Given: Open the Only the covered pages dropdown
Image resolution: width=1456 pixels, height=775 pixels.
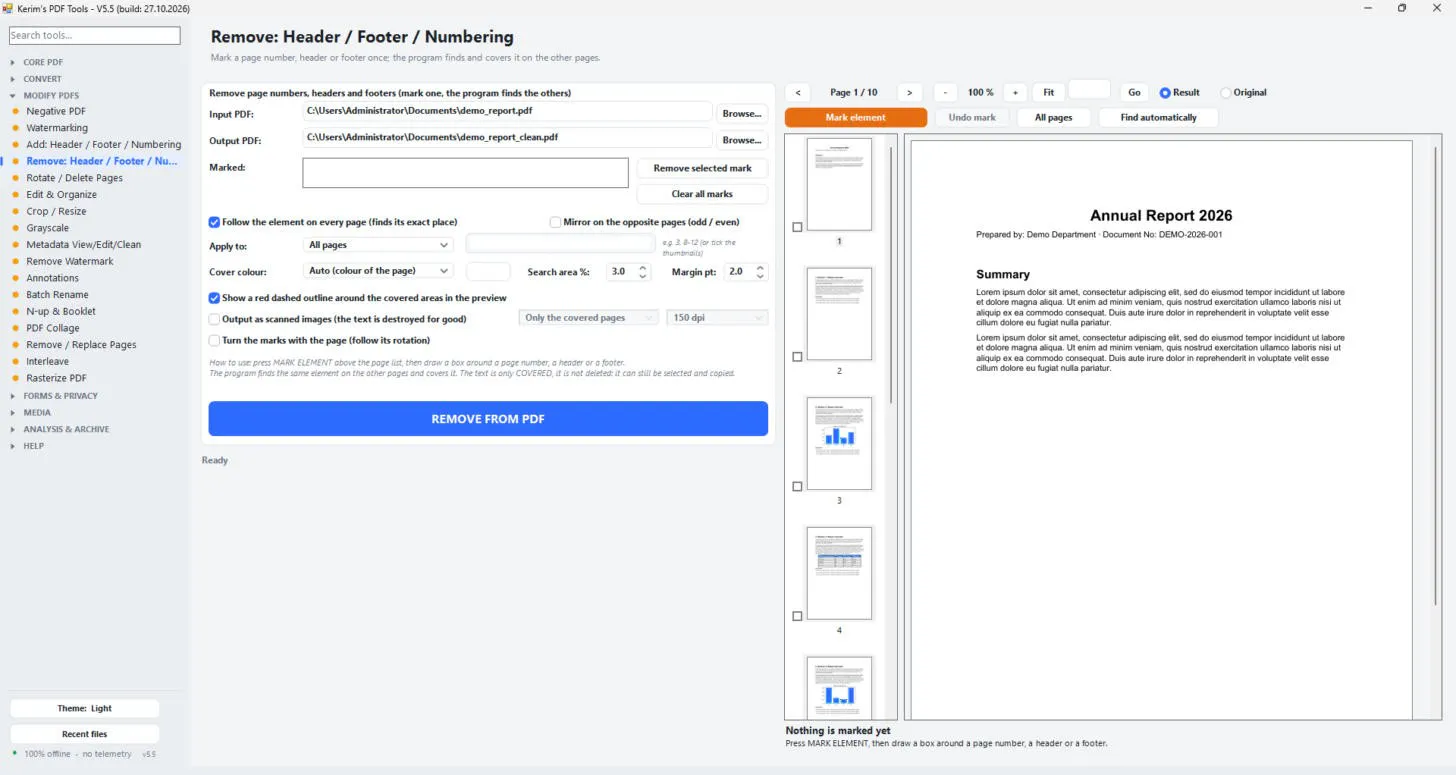Looking at the screenshot, I should pos(589,318).
